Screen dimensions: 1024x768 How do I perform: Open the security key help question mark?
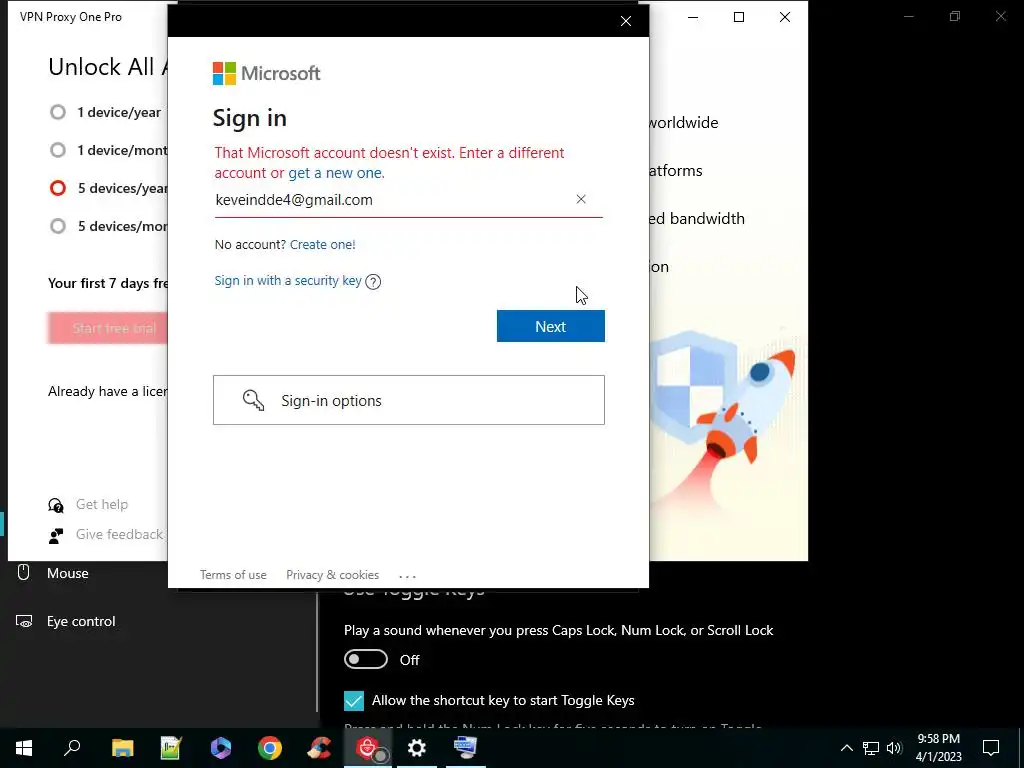[x=373, y=281]
